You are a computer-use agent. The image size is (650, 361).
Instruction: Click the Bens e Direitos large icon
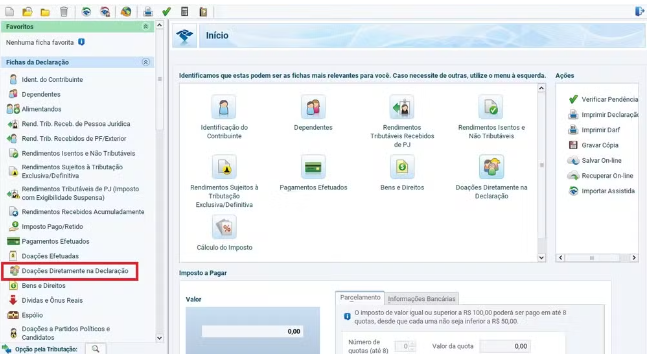[x=402, y=167]
